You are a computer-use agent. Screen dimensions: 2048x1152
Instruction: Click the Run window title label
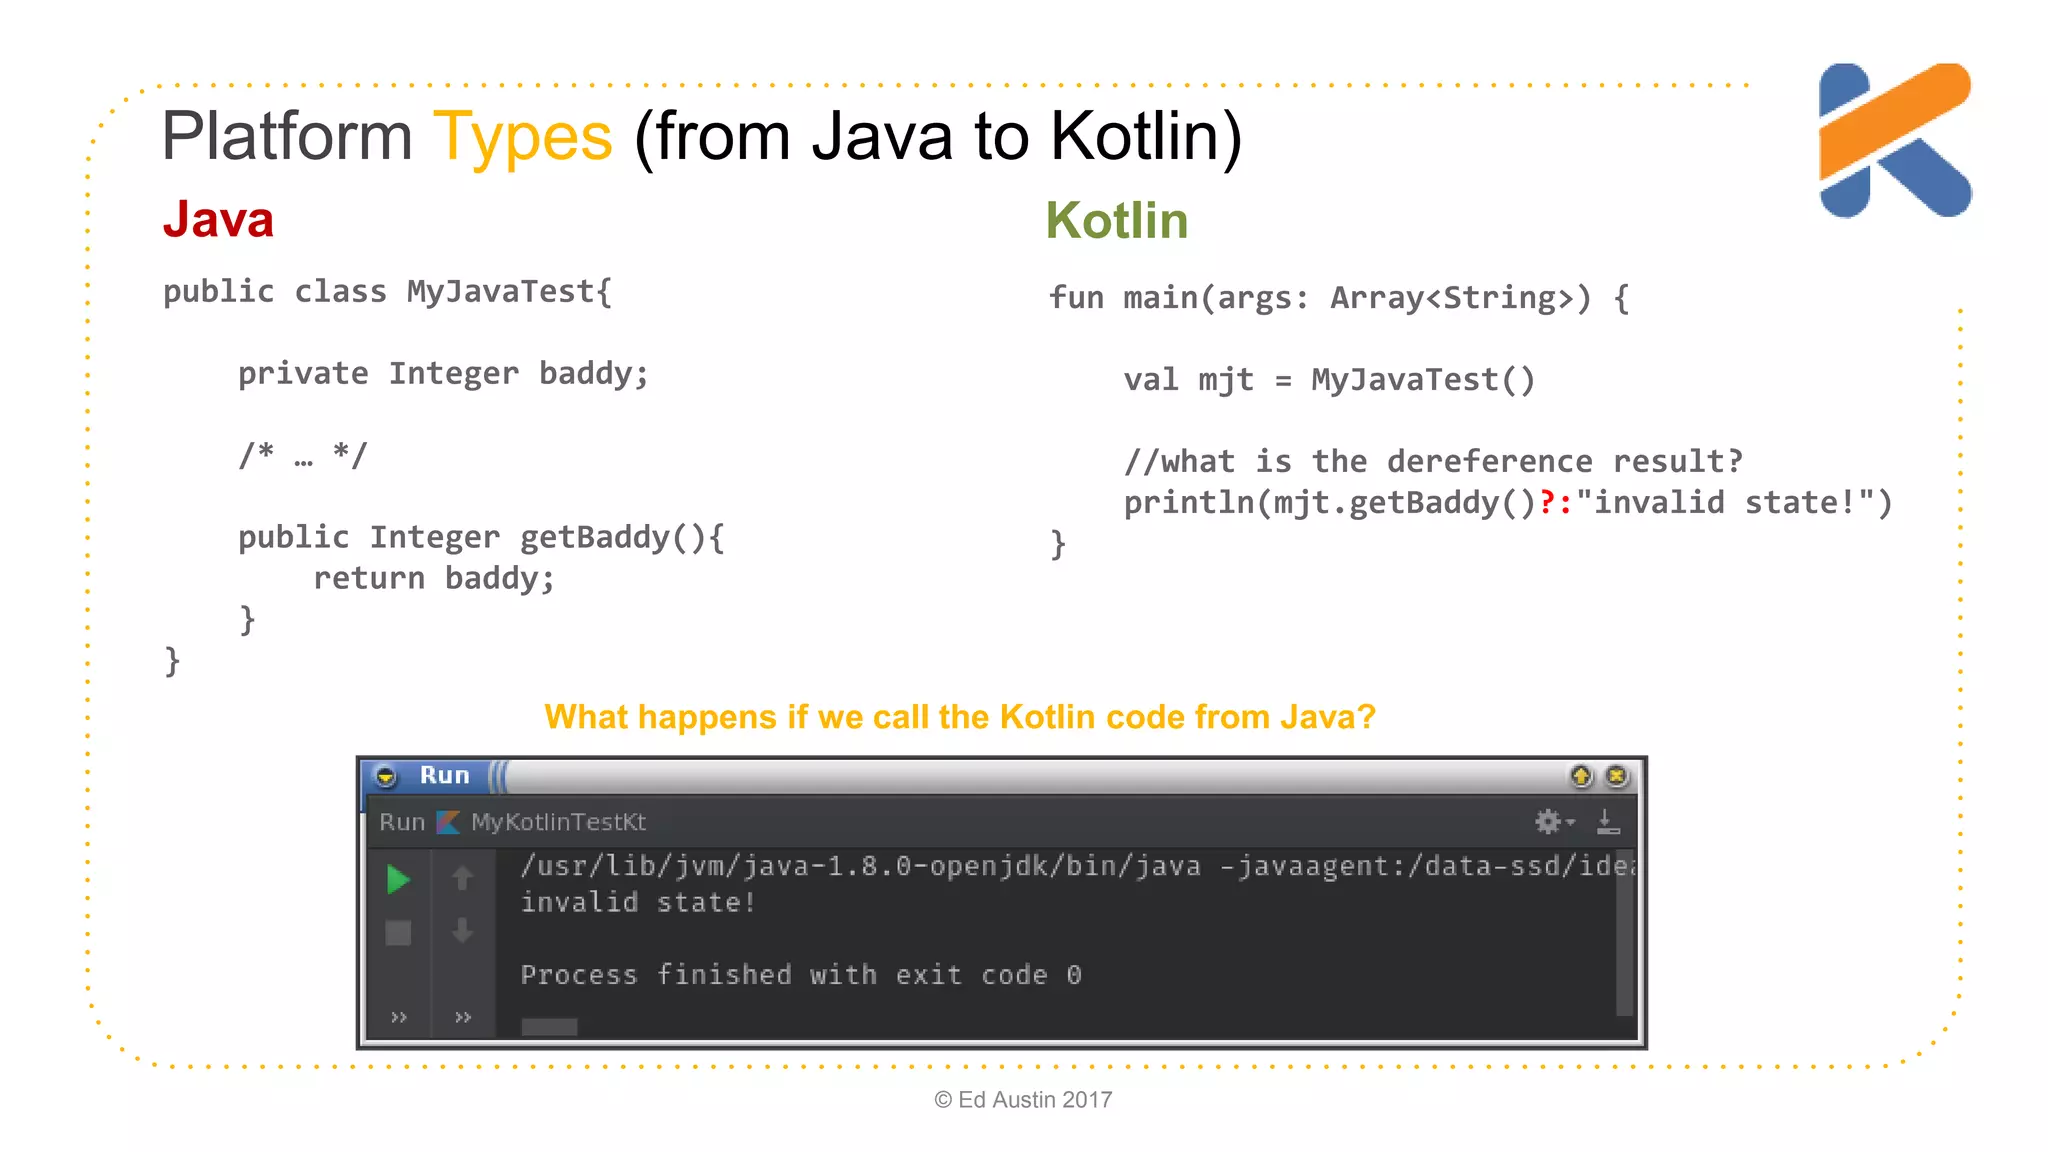tap(444, 775)
